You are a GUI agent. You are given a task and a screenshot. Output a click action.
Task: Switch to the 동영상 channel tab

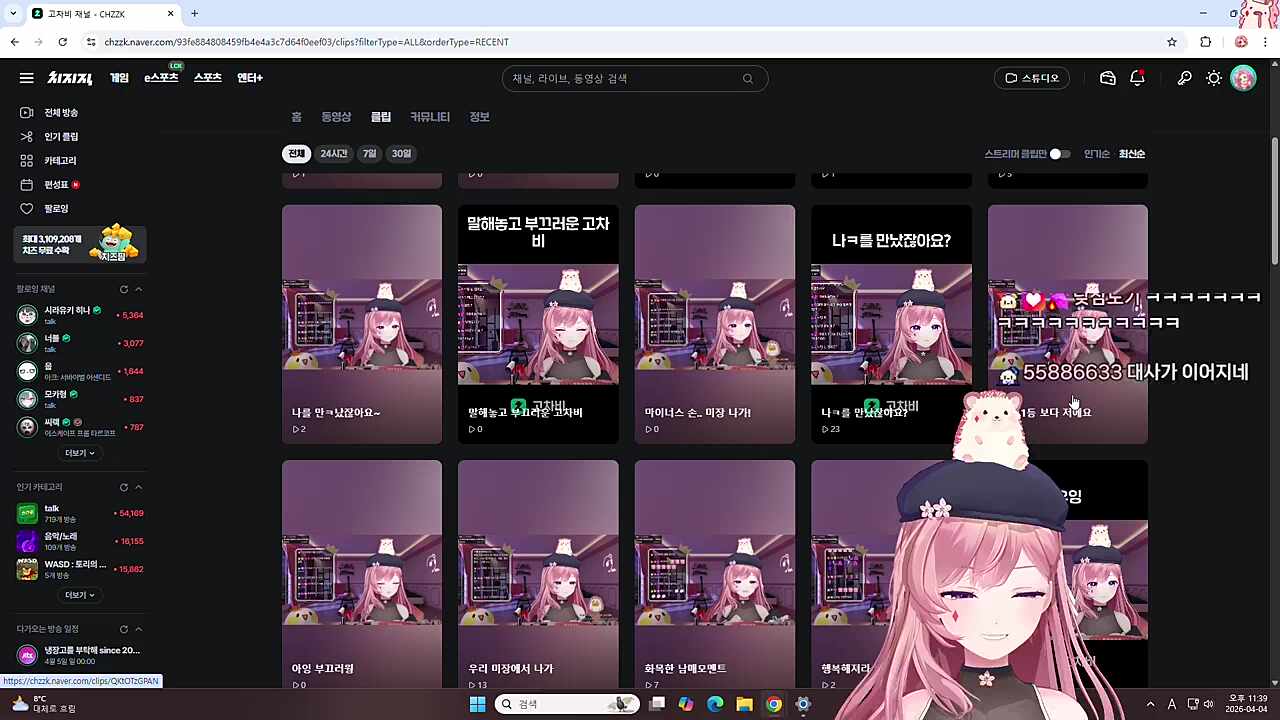click(x=336, y=117)
